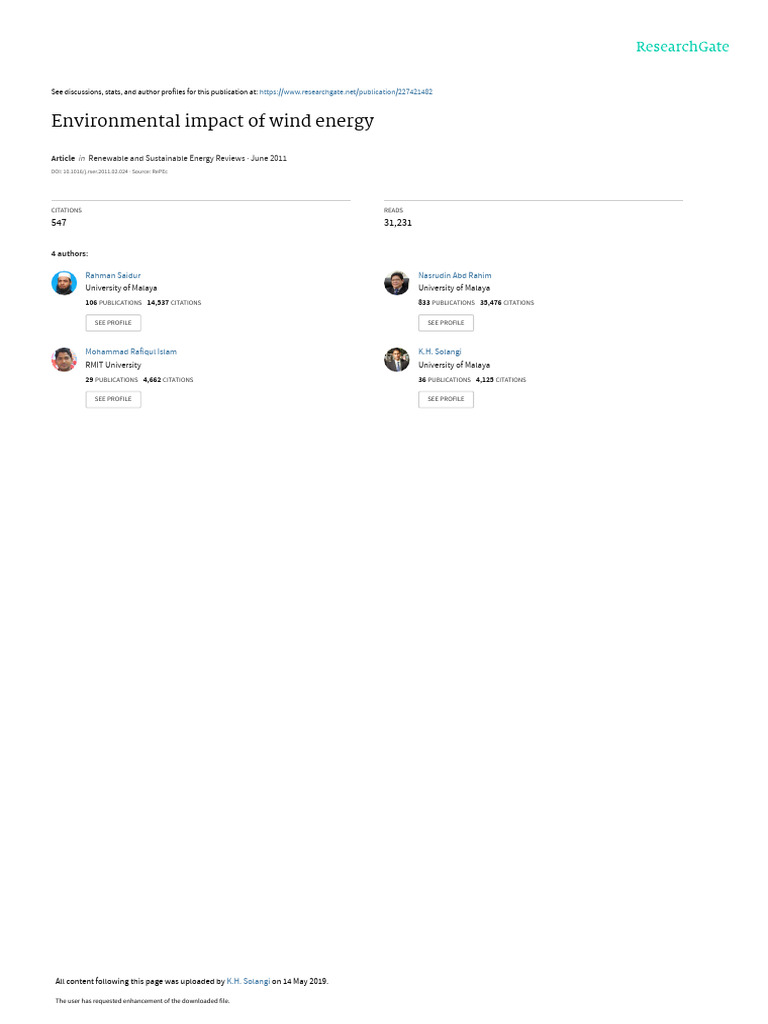Click the ResearchGate logo
This screenshot has width=768, height=1024.
click(682, 47)
